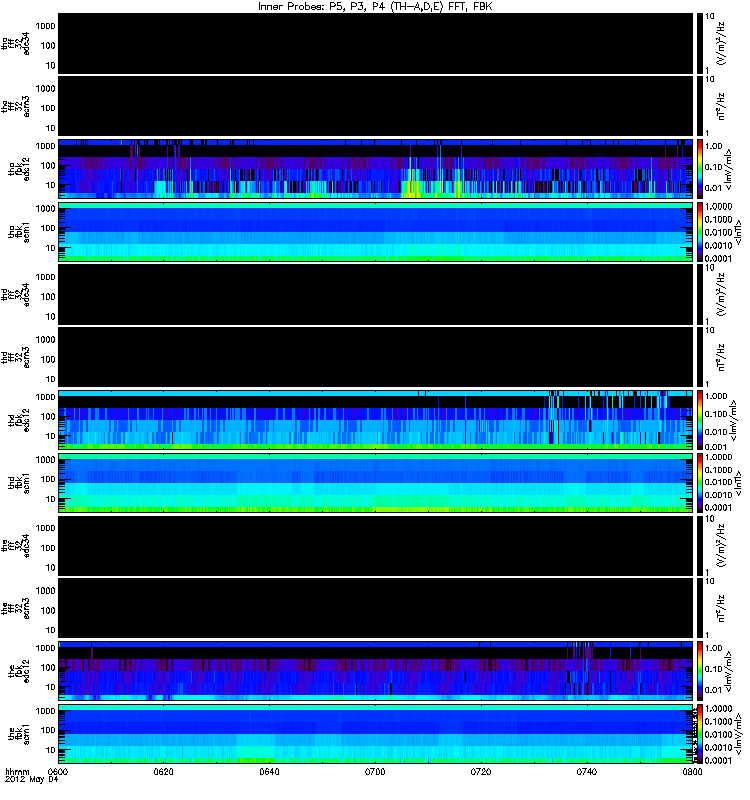
Task: Click the the fbk edc12 color scale bar
Action: click(x=700, y=671)
